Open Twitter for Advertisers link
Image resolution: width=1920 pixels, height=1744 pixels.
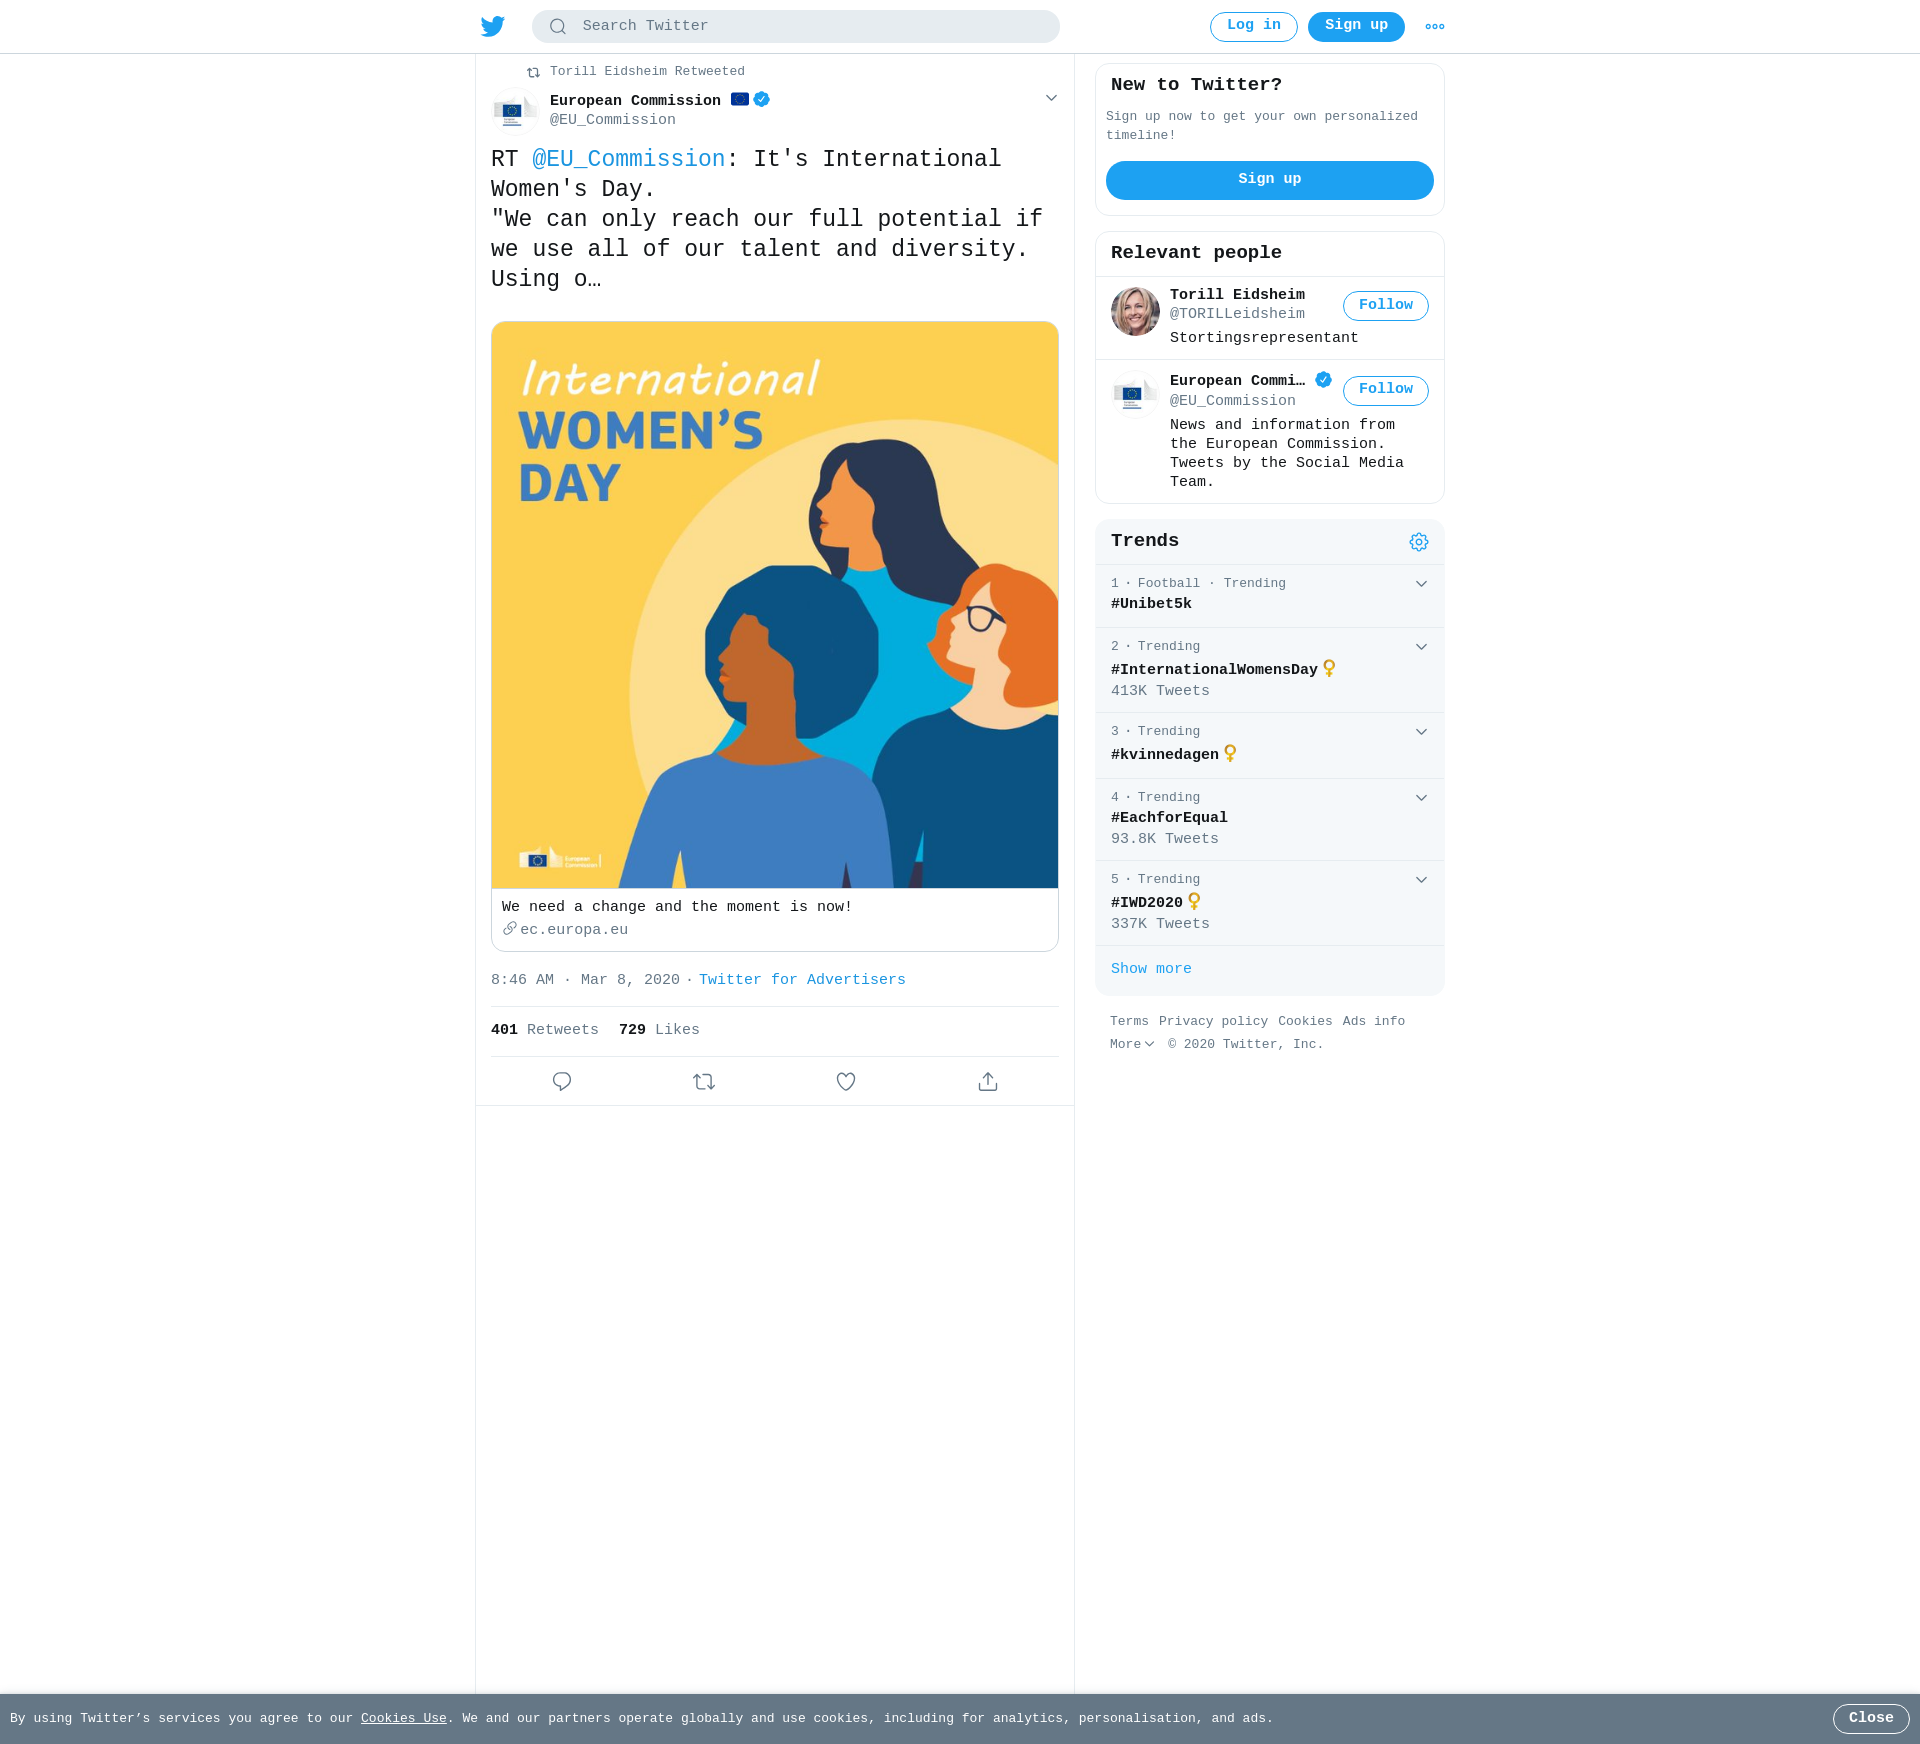coord(802,980)
